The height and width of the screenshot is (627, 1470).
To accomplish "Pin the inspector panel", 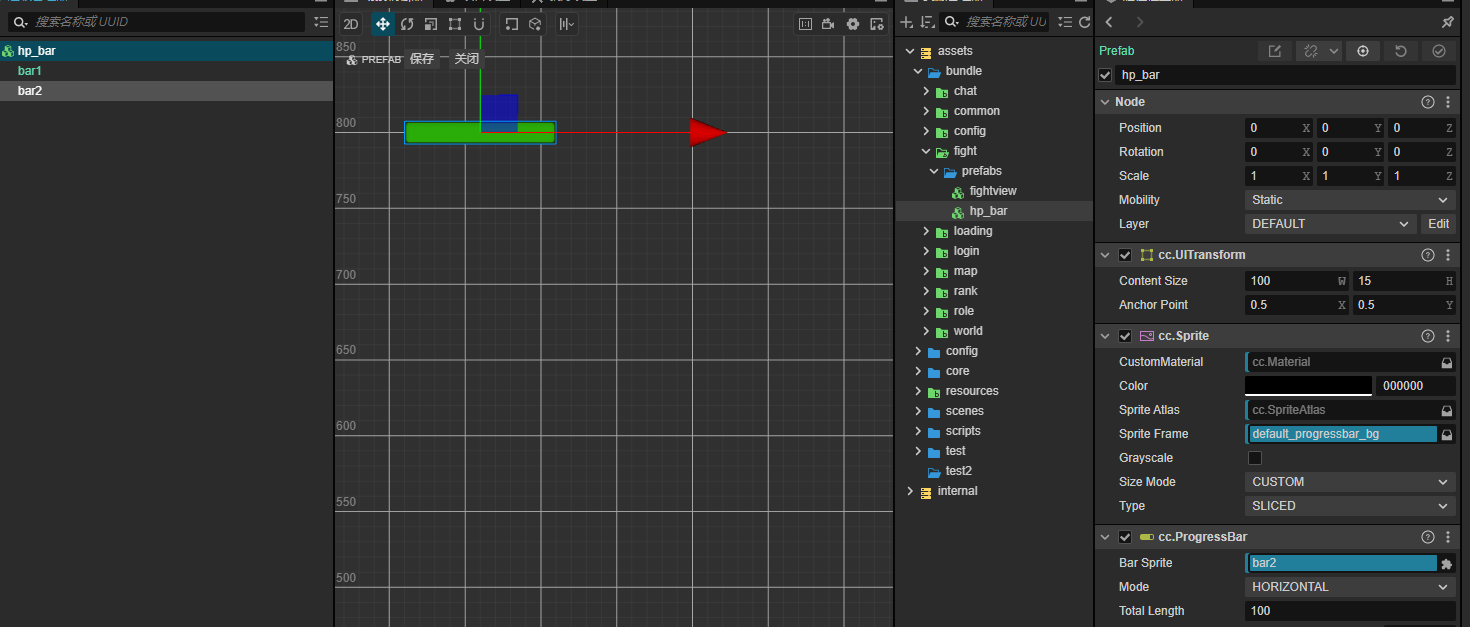I will 1447,22.
